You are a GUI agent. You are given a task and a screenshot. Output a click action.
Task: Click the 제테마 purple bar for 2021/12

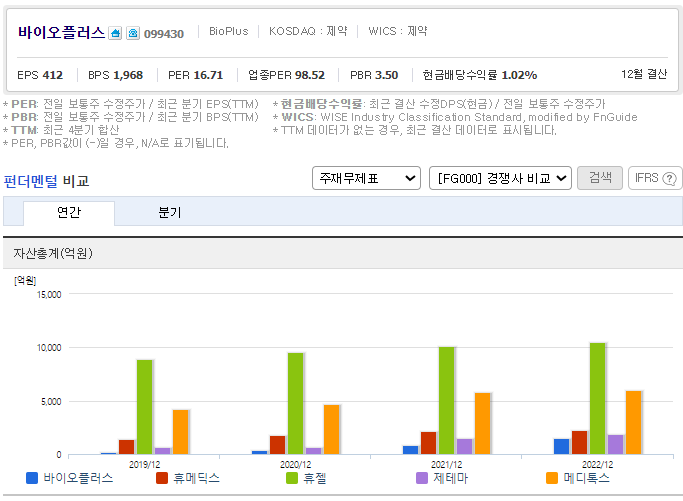[464, 447]
